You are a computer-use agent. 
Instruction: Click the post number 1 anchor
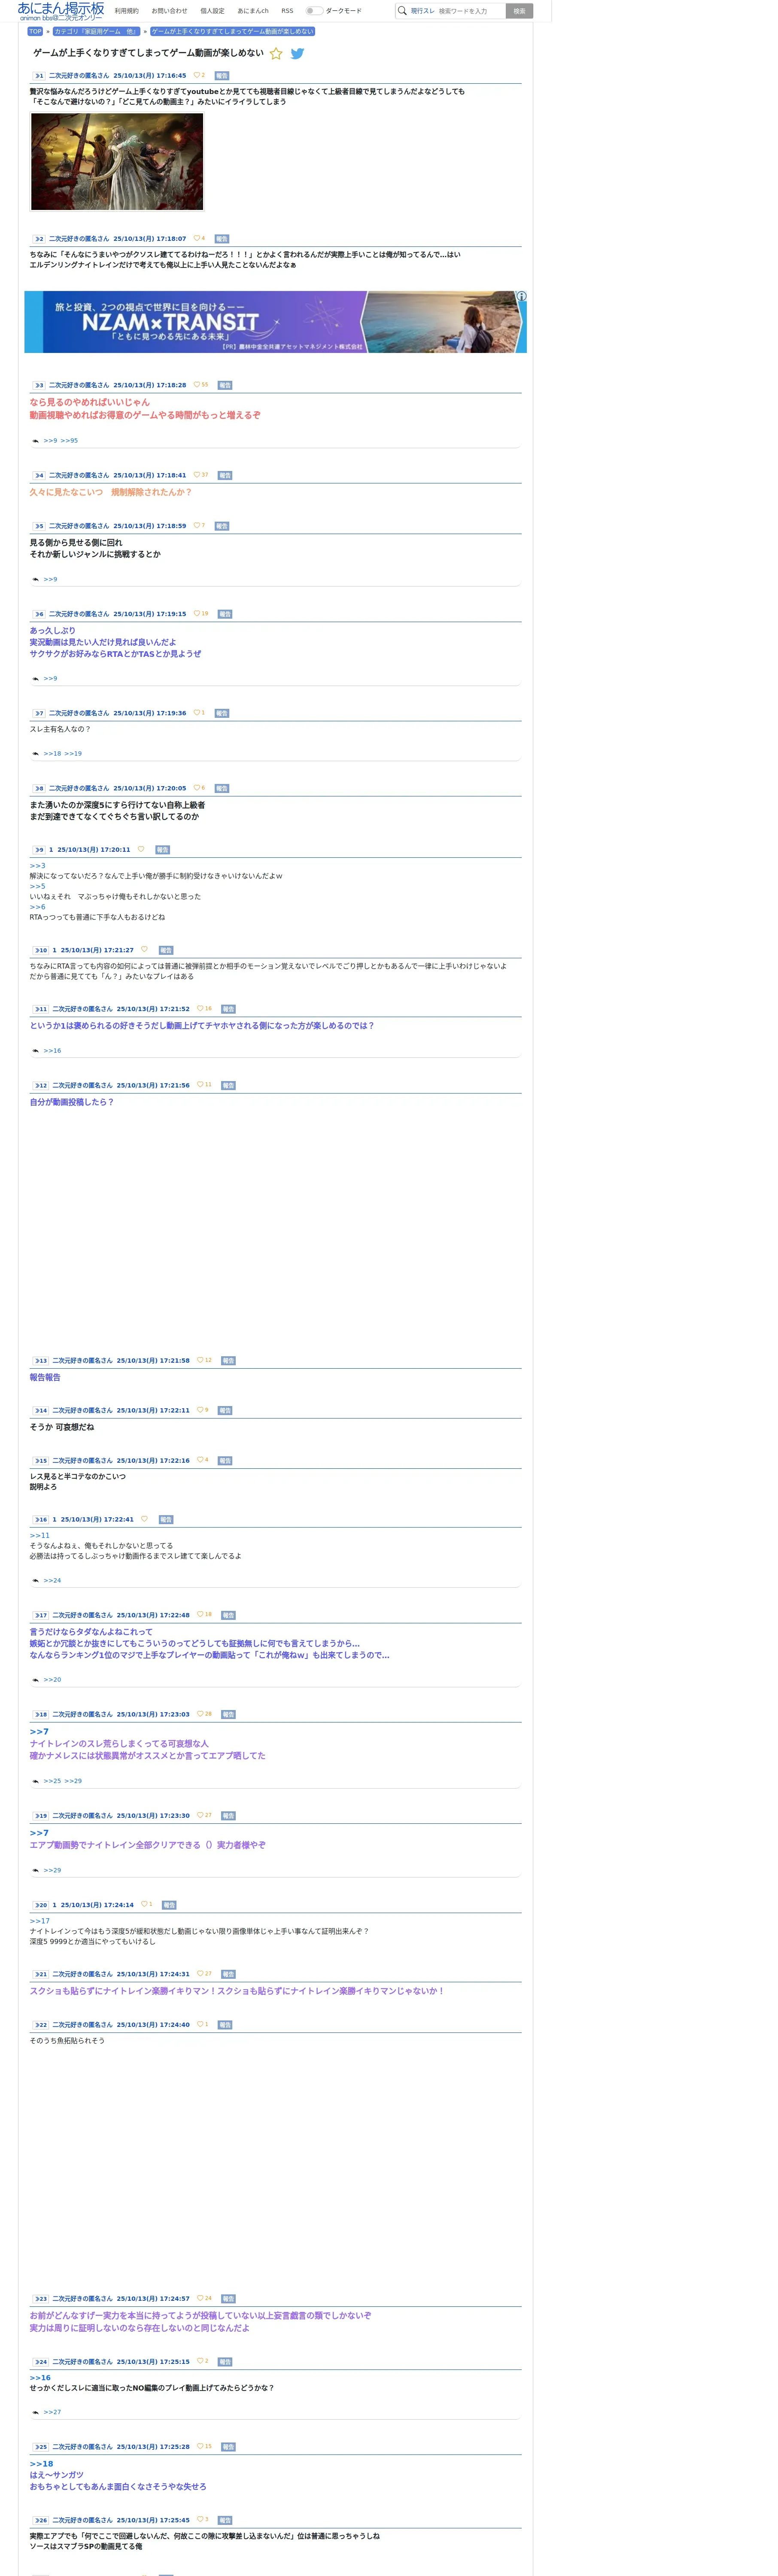point(39,75)
